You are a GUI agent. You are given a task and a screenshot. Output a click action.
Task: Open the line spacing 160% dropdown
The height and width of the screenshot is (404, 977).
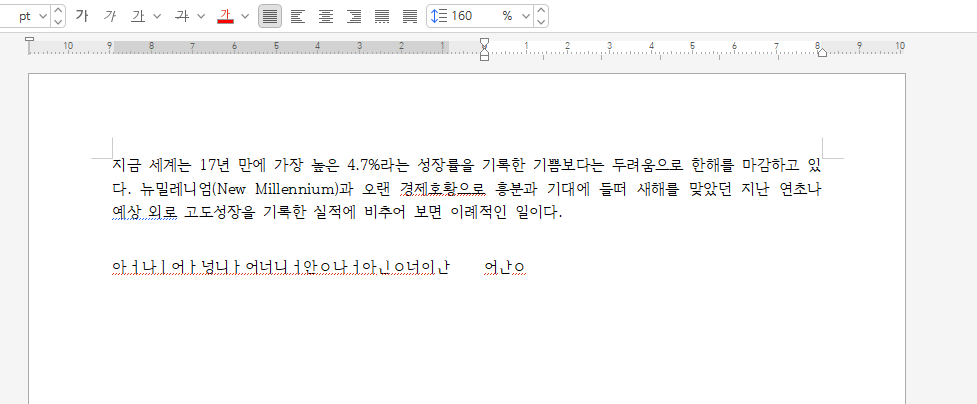click(526, 16)
